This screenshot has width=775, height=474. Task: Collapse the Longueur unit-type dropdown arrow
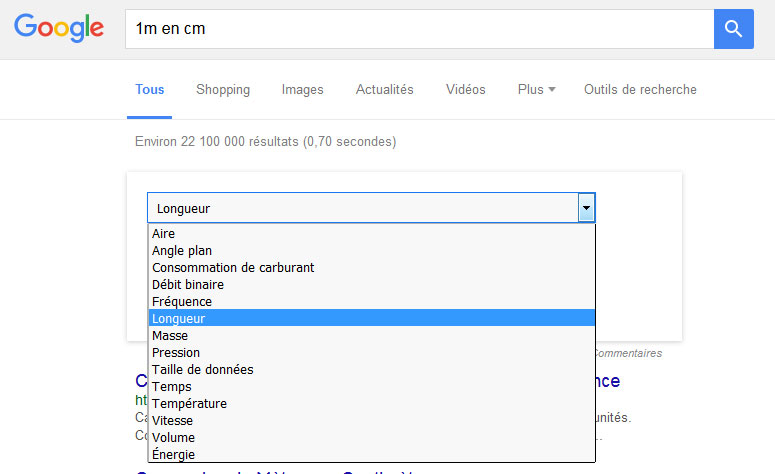(587, 208)
